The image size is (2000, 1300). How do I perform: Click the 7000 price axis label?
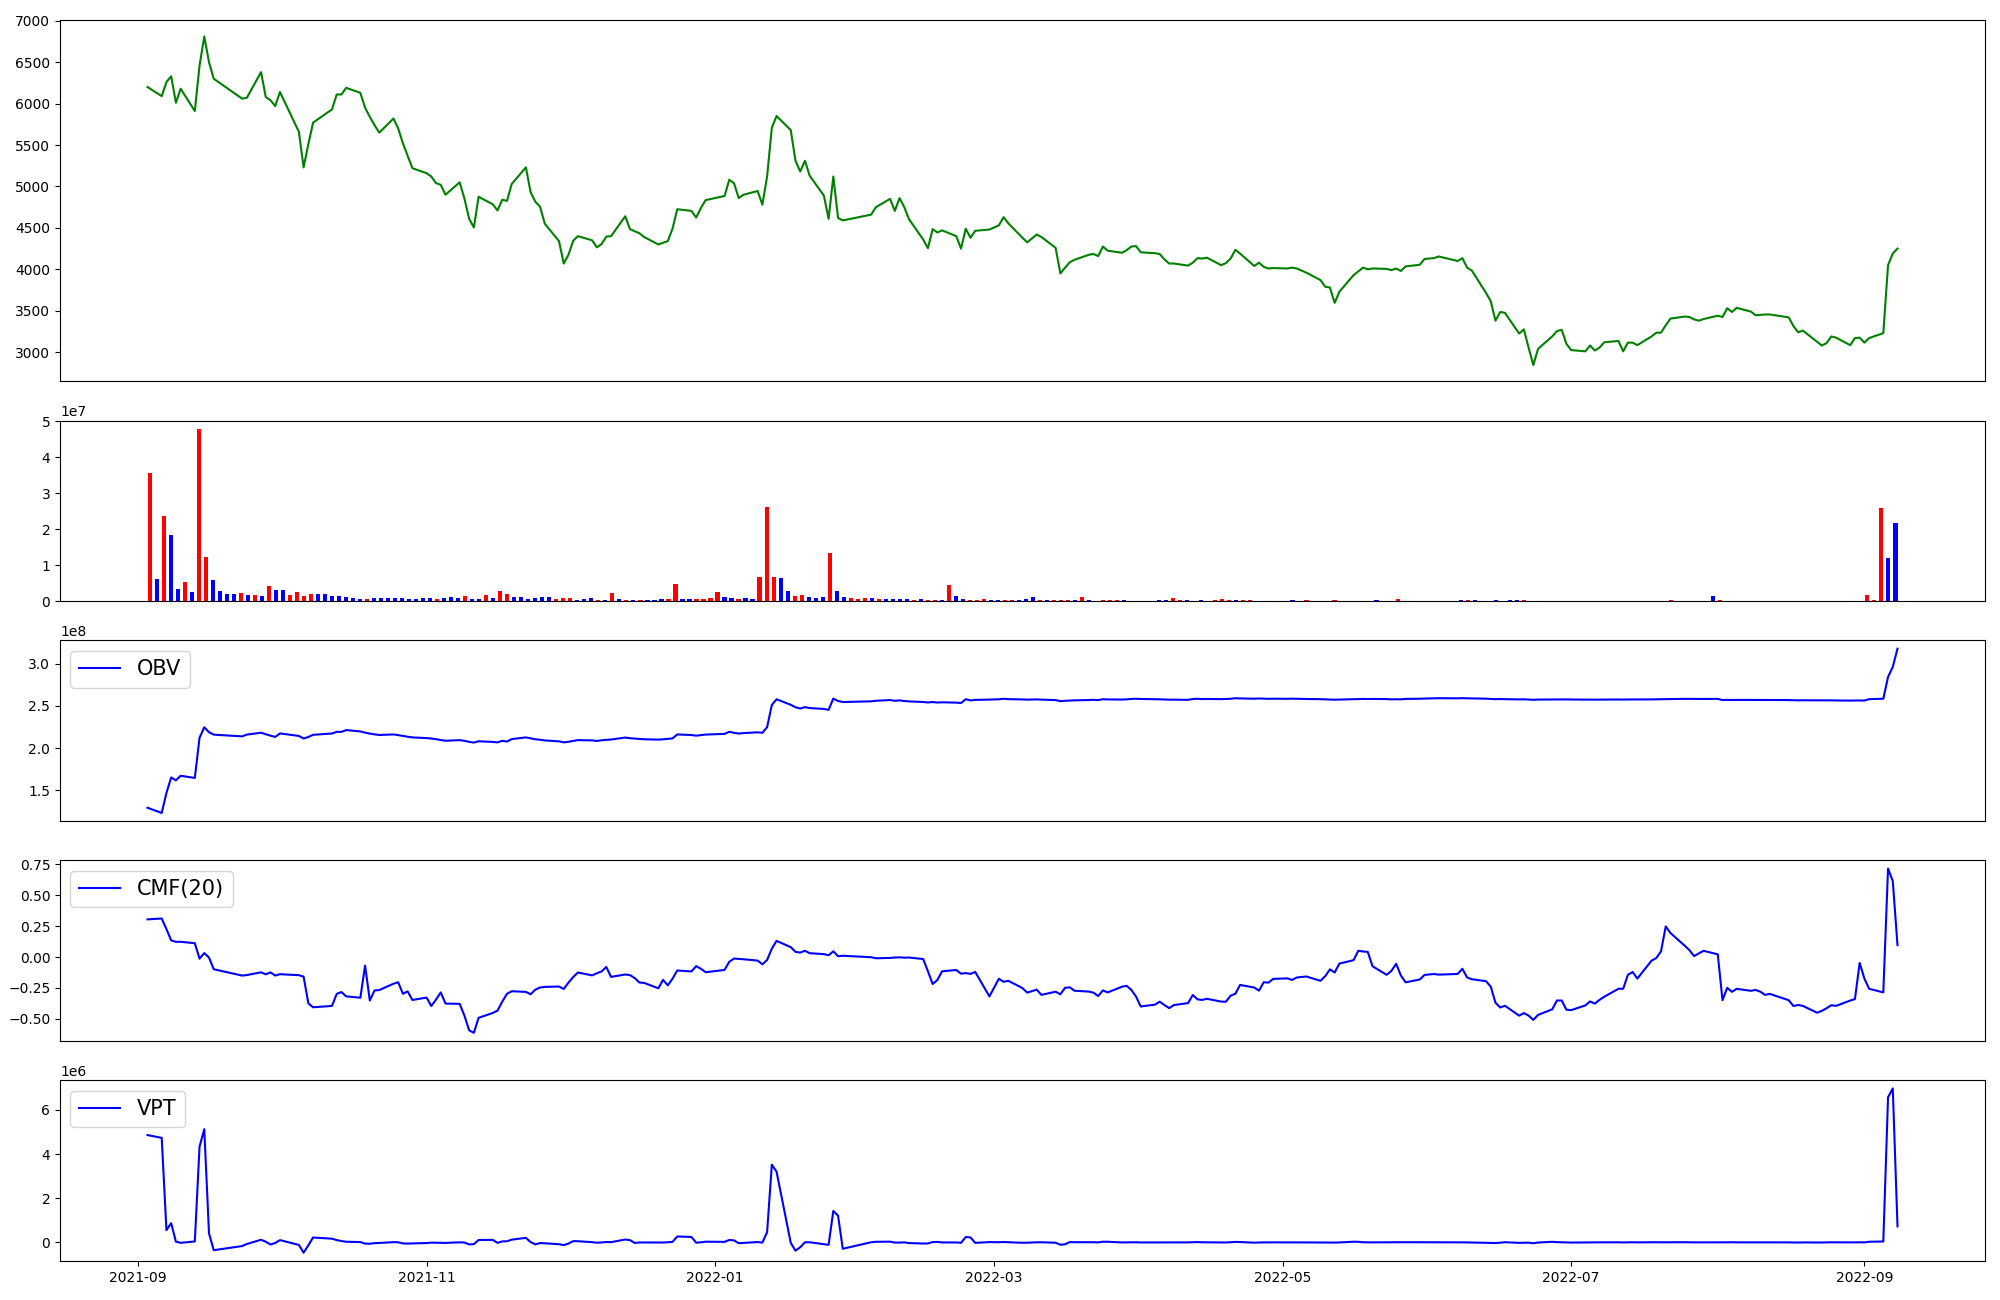click(x=31, y=21)
